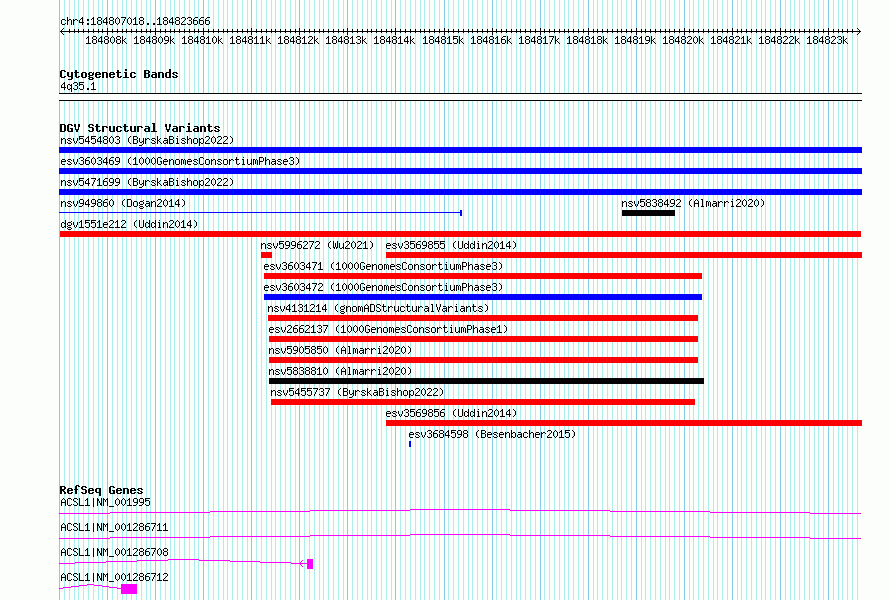890x600 pixels.
Task: Click the 184821k ruler tick label
Action: click(731, 40)
